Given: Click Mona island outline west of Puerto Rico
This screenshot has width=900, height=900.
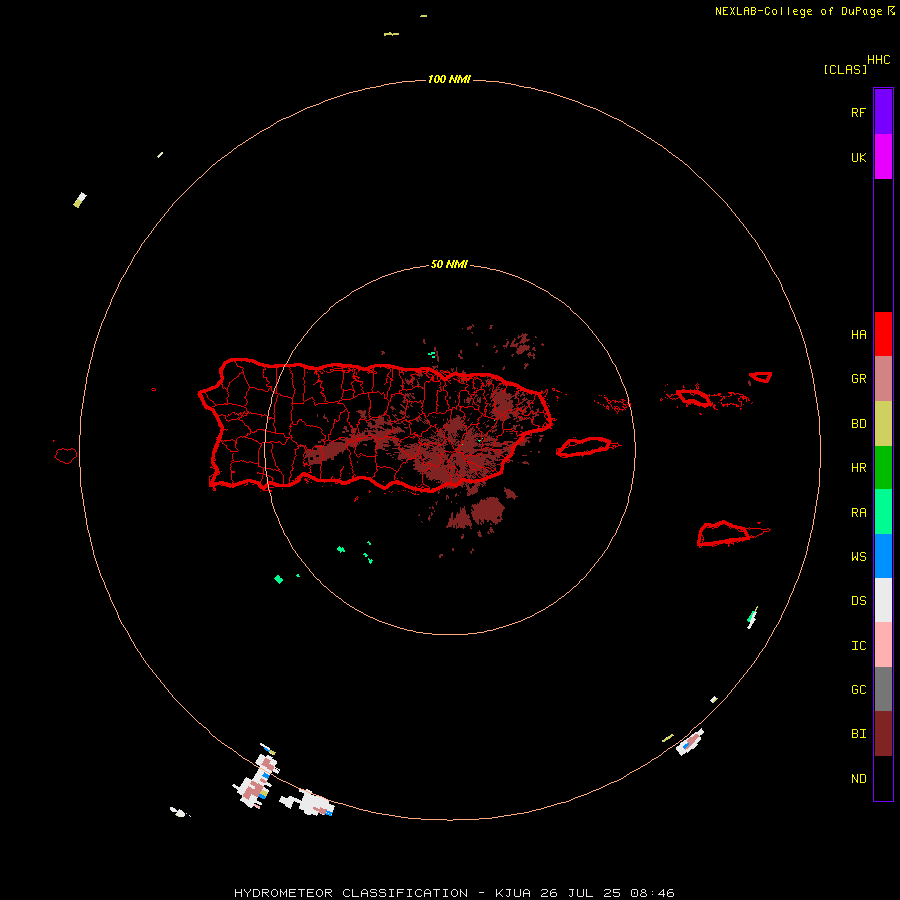Looking at the screenshot, I should [x=65, y=456].
